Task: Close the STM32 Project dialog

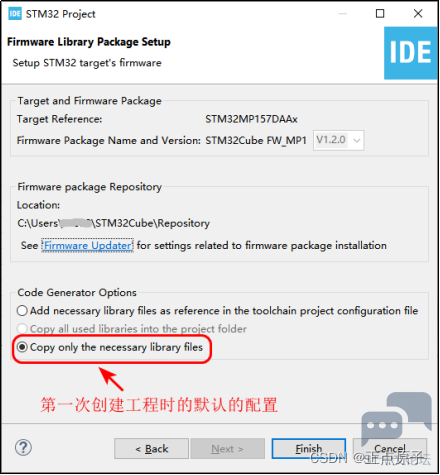Action: pos(418,14)
